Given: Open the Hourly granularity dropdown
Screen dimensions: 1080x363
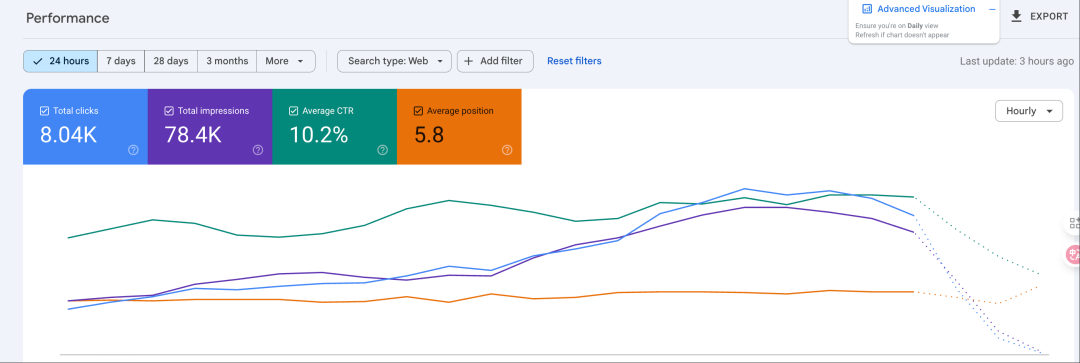Looking at the screenshot, I should [1029, 111].
